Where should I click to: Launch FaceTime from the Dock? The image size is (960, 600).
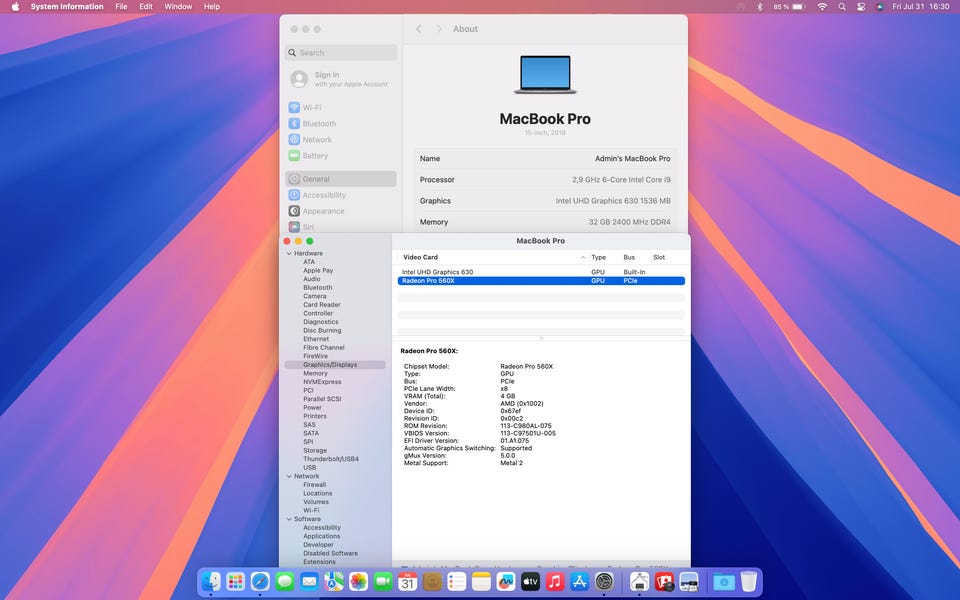point(383,581)
